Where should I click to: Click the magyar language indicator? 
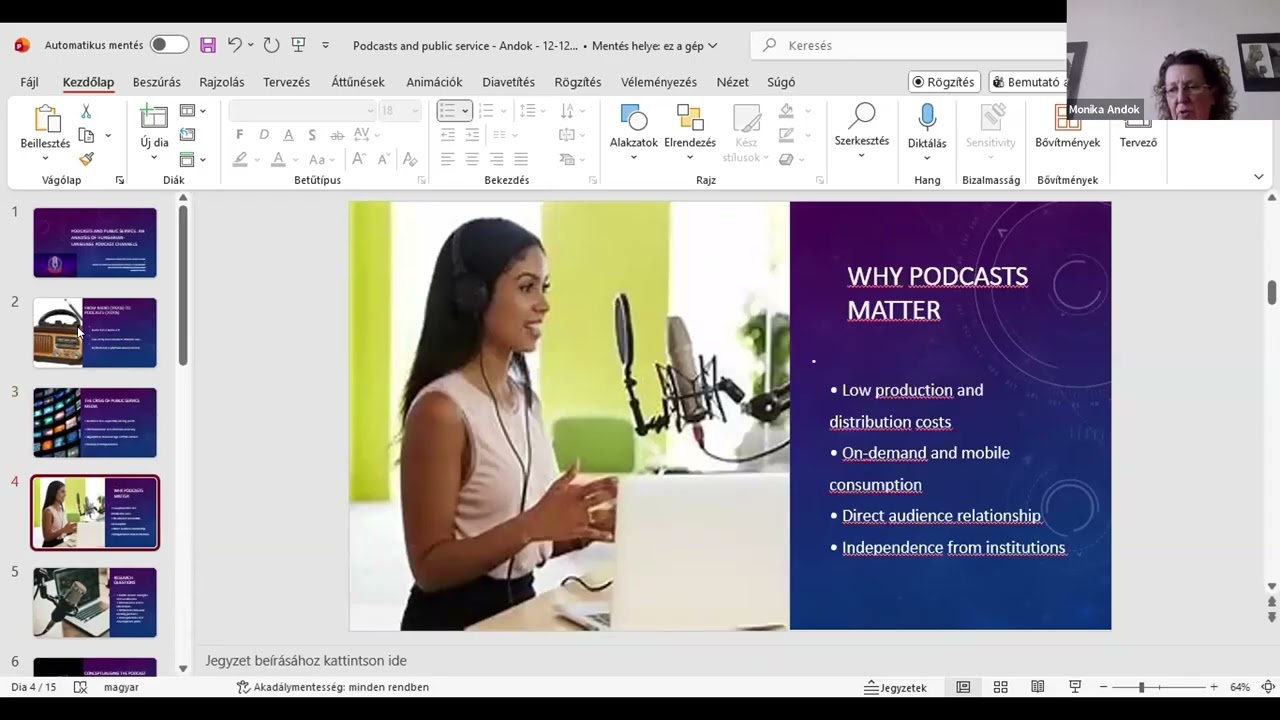point(122,688)
